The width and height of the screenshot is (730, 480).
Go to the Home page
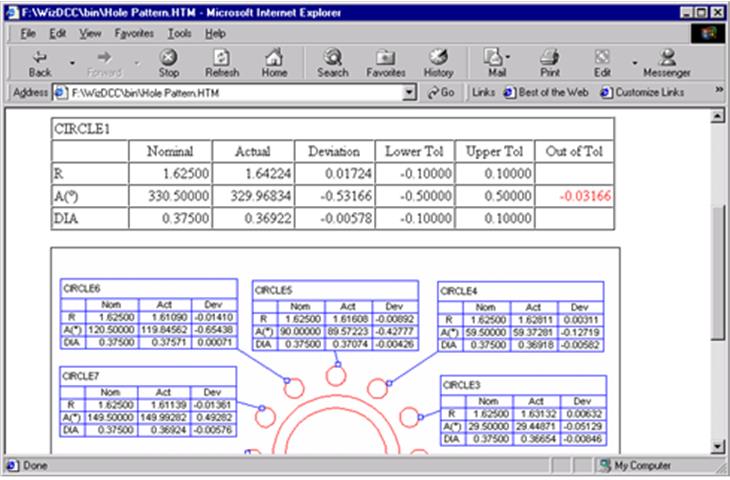coord(274,64)
